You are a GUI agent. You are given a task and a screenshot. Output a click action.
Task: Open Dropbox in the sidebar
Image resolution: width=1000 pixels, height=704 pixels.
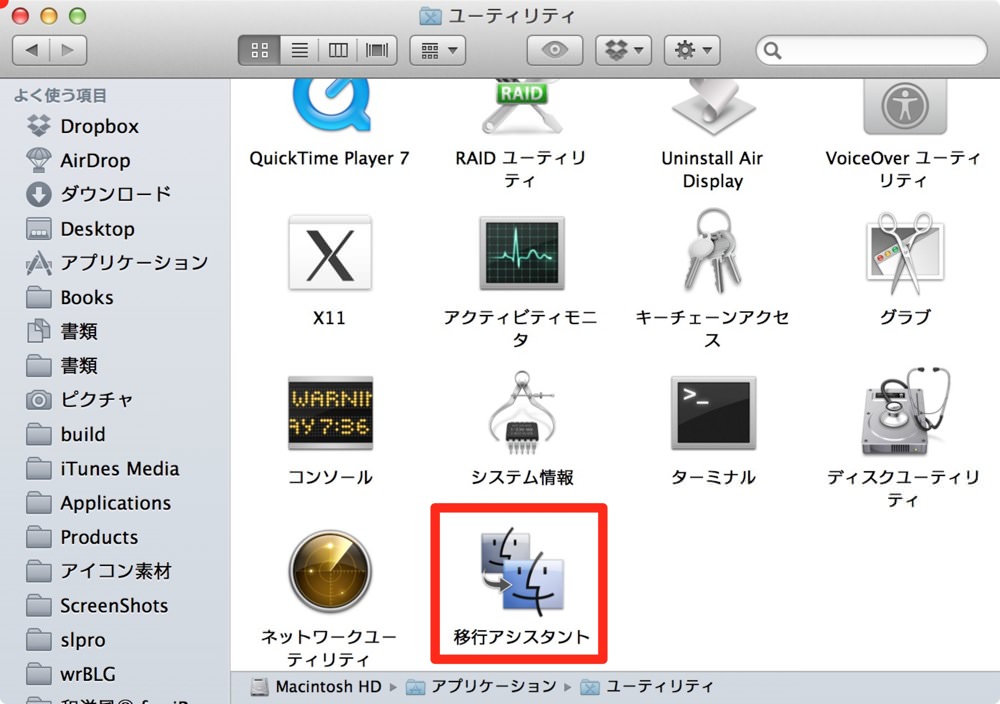pos(115,126)
